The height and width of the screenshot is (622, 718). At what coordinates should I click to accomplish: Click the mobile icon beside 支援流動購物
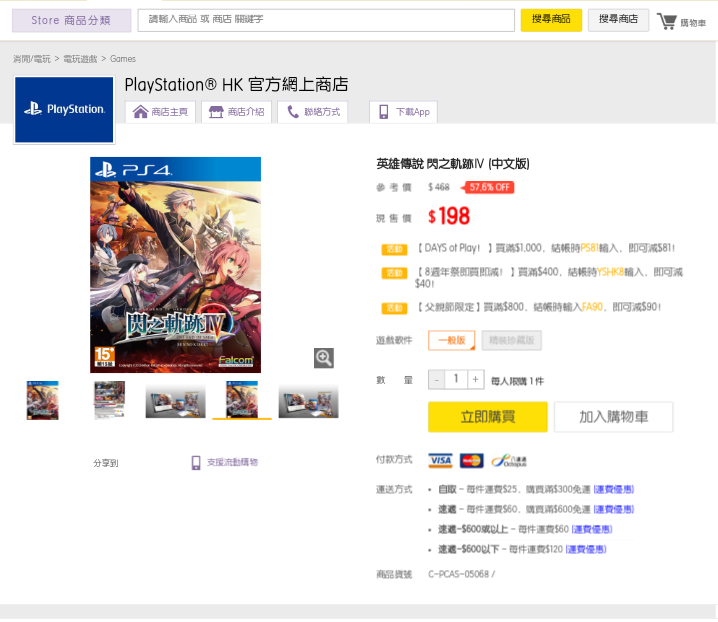tap(196, 463)
